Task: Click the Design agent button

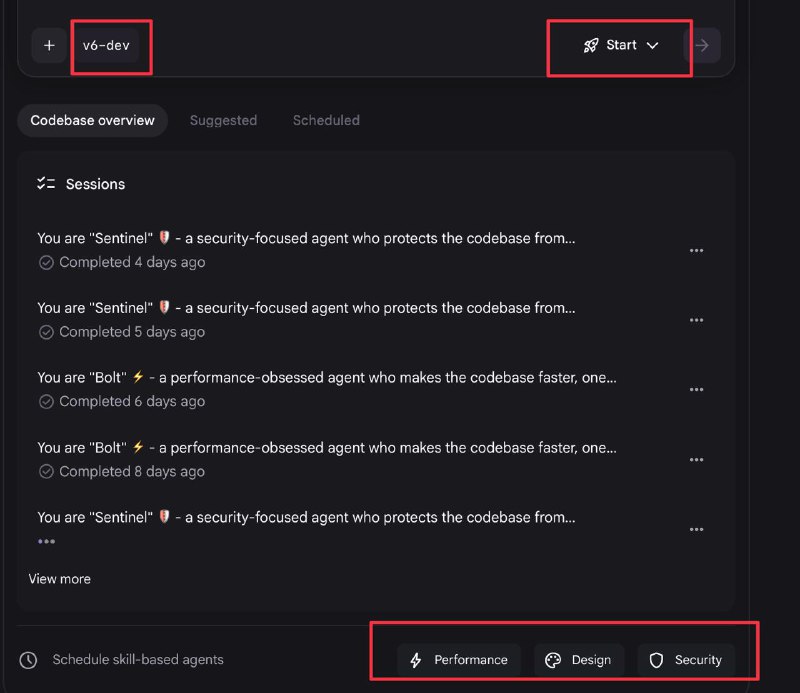Action: tap(579, 660)
